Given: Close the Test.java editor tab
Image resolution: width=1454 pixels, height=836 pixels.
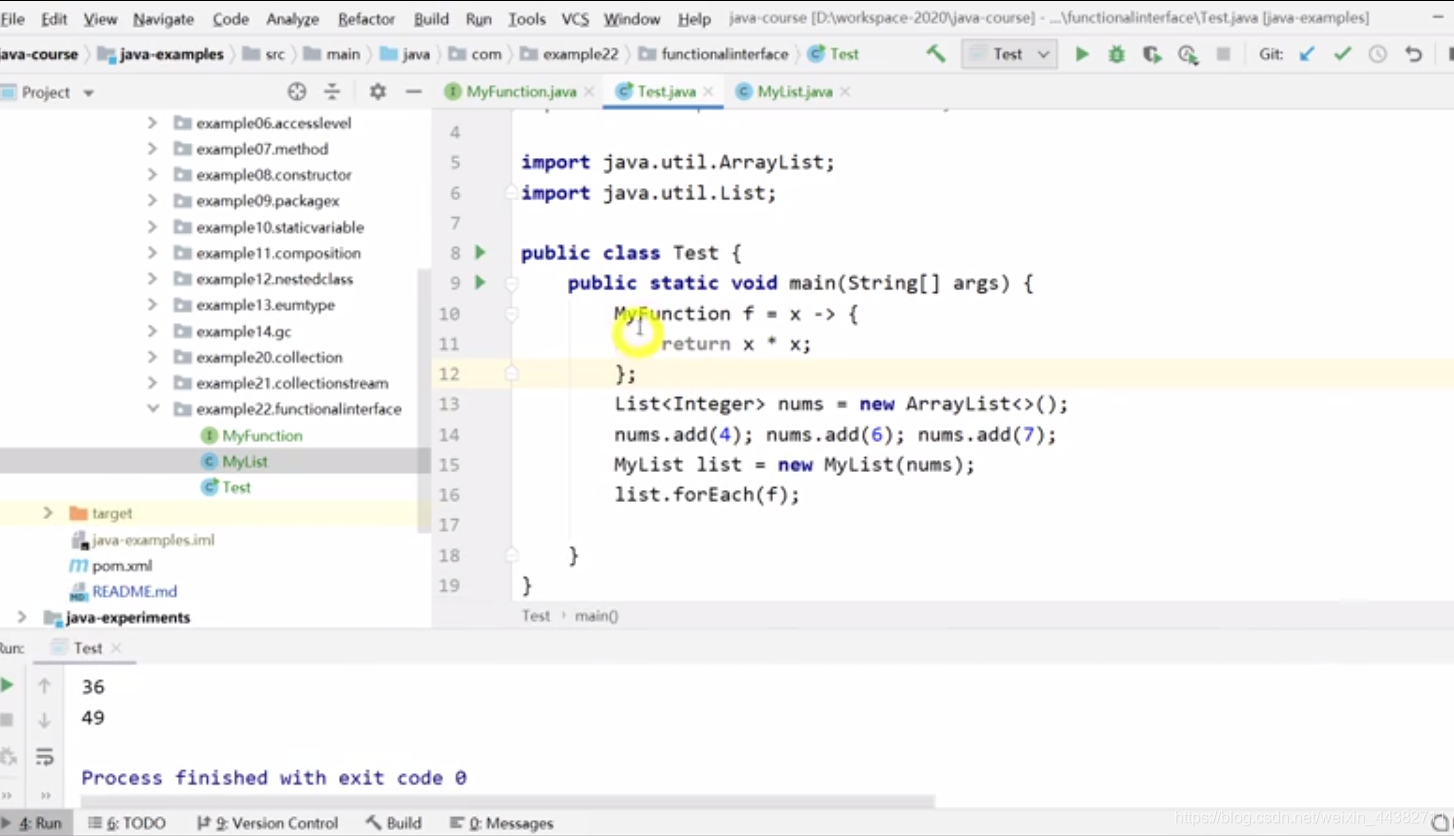Looking at the screenshot, I should pos(708,92).
